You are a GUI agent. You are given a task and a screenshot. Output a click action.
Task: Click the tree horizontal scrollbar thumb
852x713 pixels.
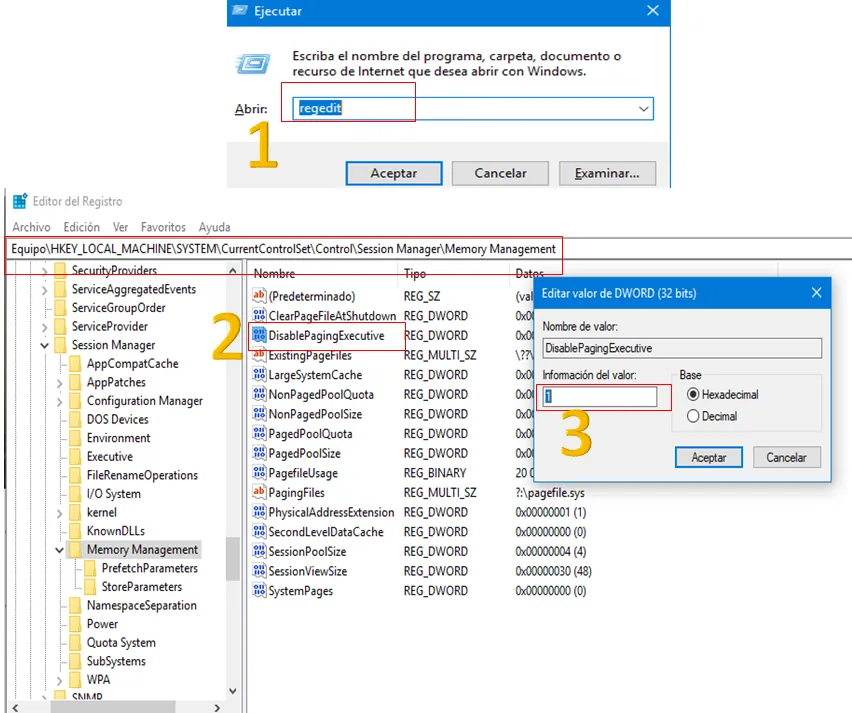113,707
